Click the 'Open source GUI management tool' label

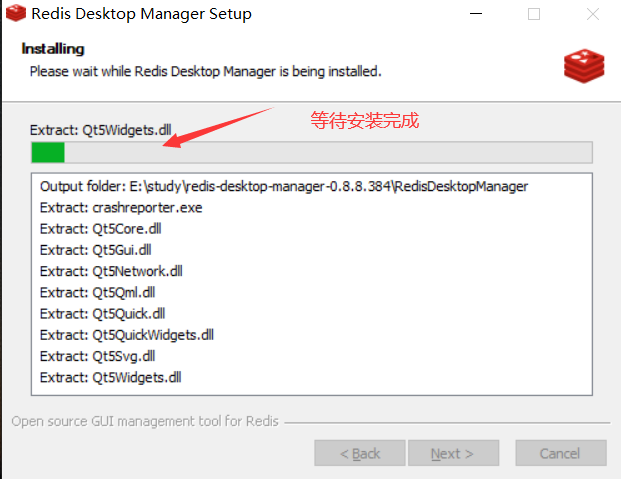tap(145, 421)
